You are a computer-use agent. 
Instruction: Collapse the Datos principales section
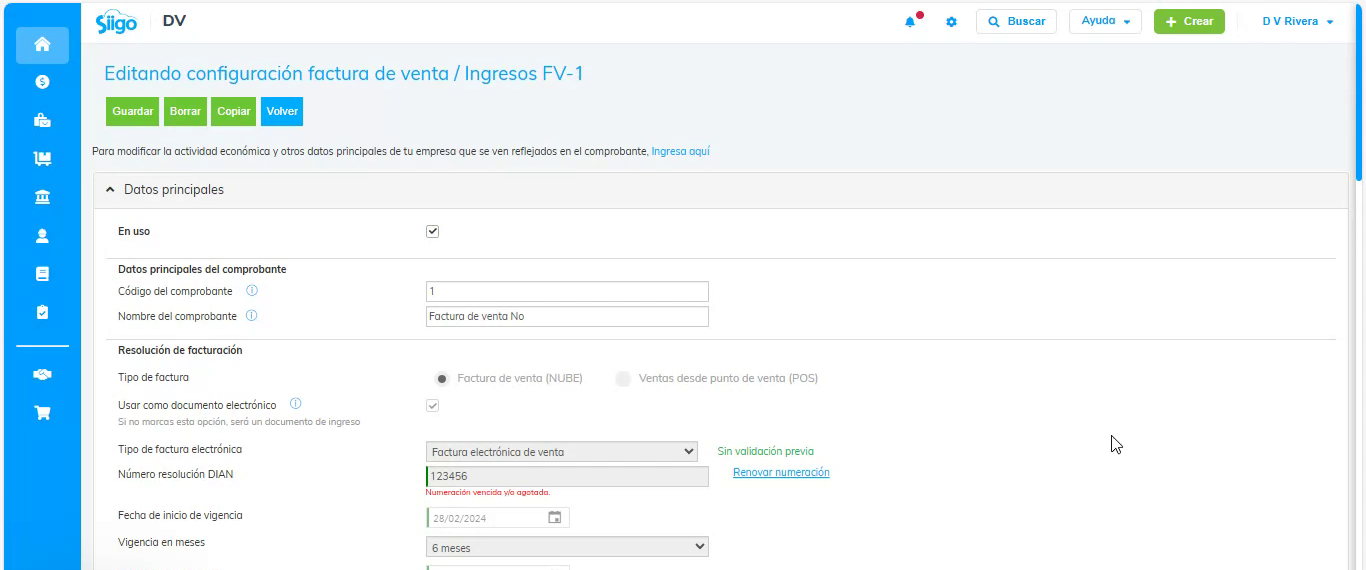(x=111, y=189)
